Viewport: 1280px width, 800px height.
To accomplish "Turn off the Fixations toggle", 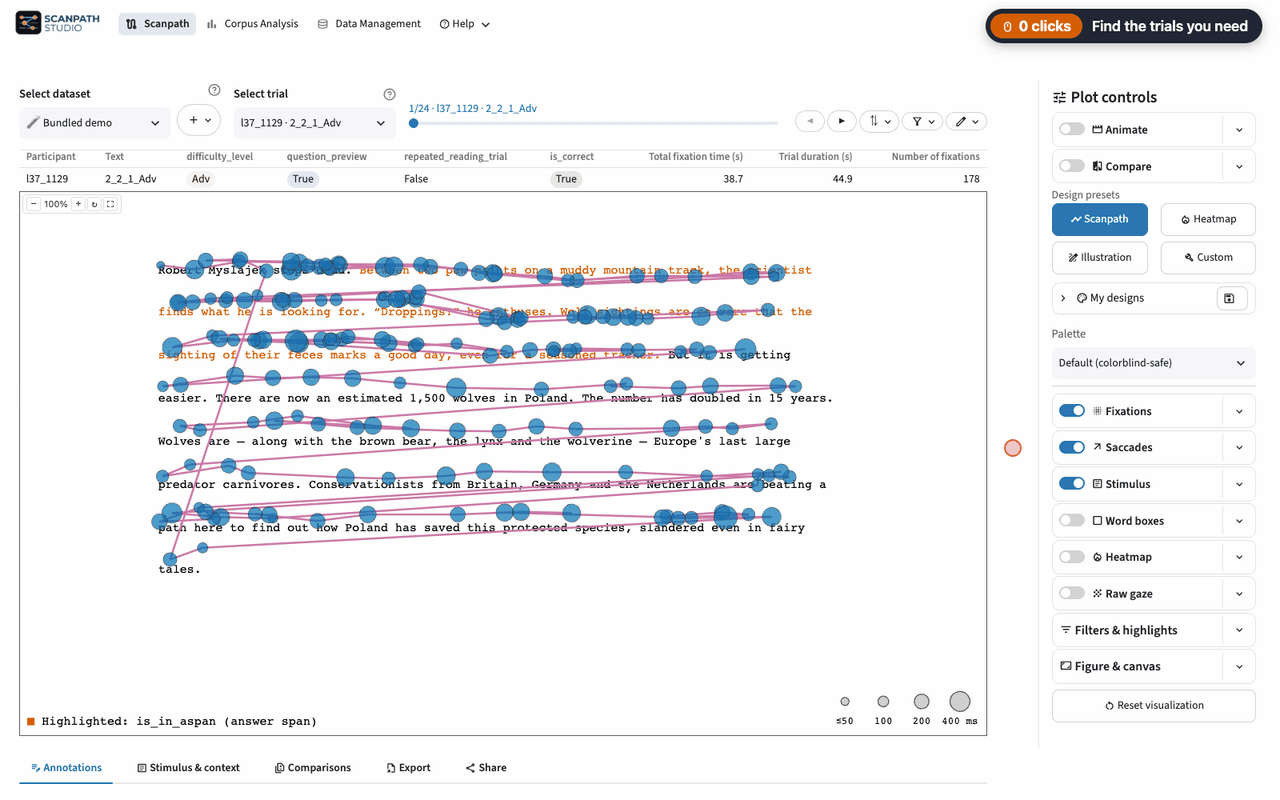I will point(1072,411).
